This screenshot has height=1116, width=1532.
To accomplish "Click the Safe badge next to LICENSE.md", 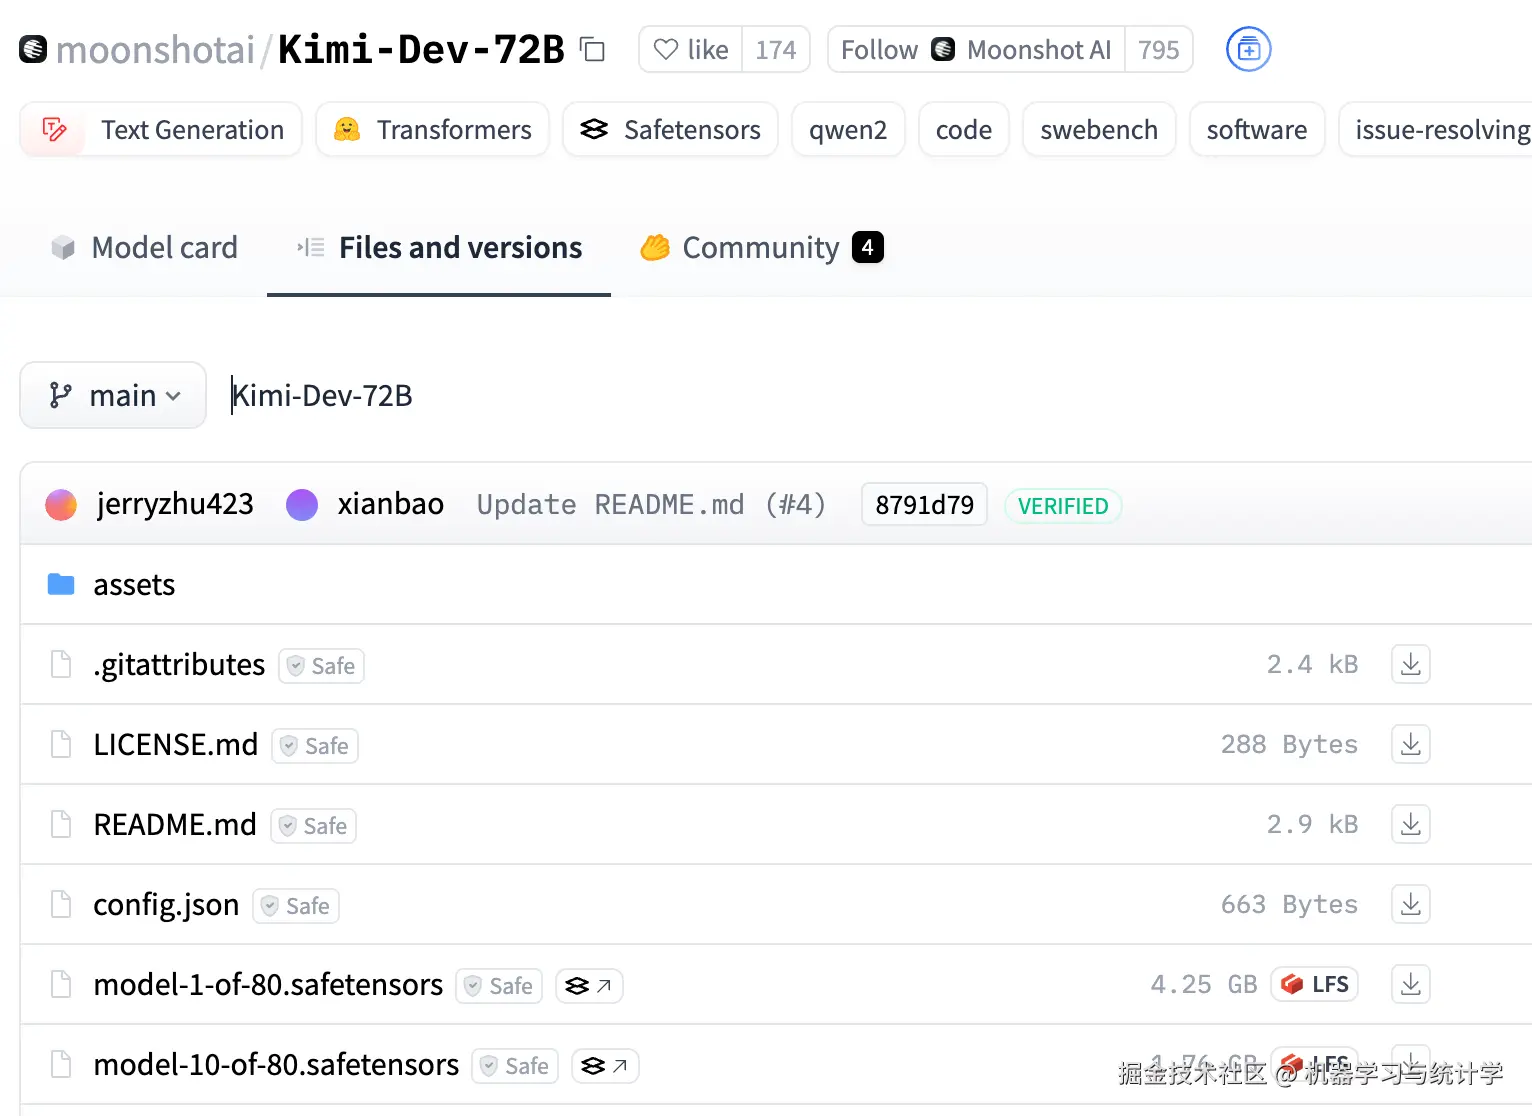I will click(315, 746).
